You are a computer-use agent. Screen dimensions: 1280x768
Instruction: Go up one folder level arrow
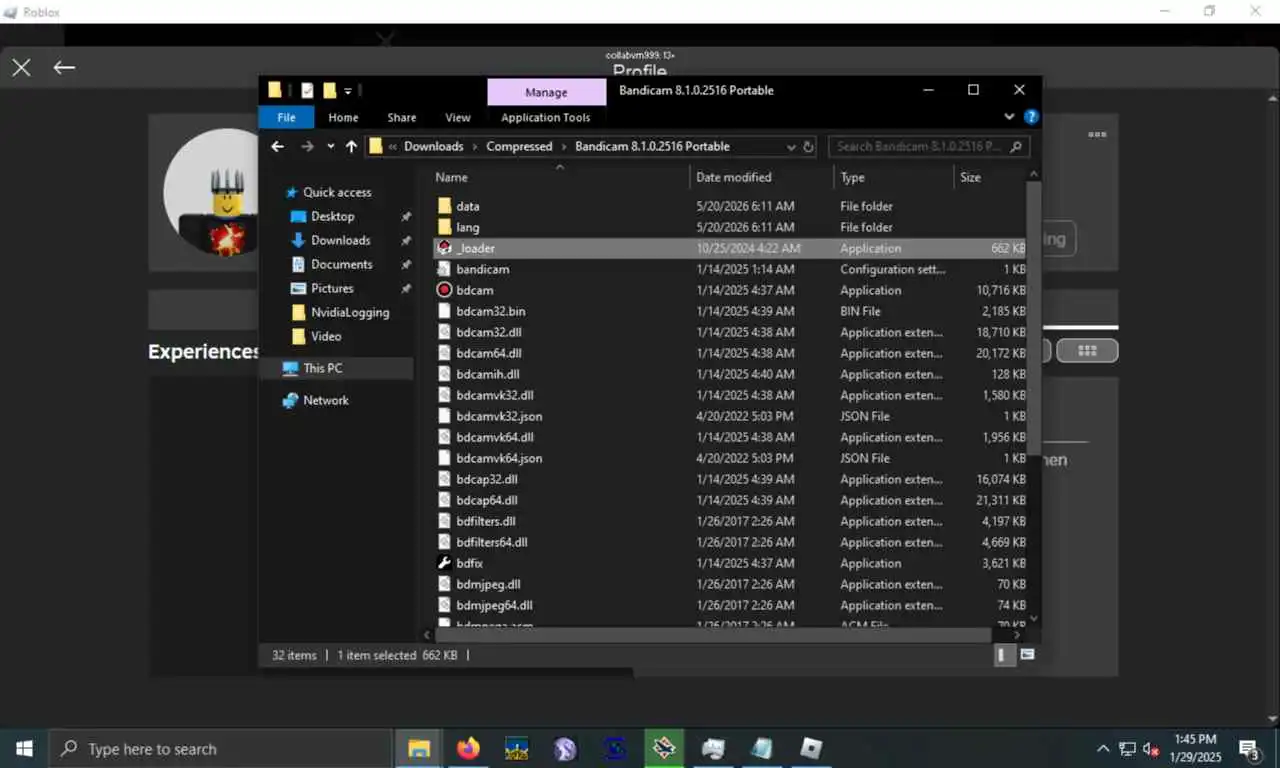tap(351, 146)
